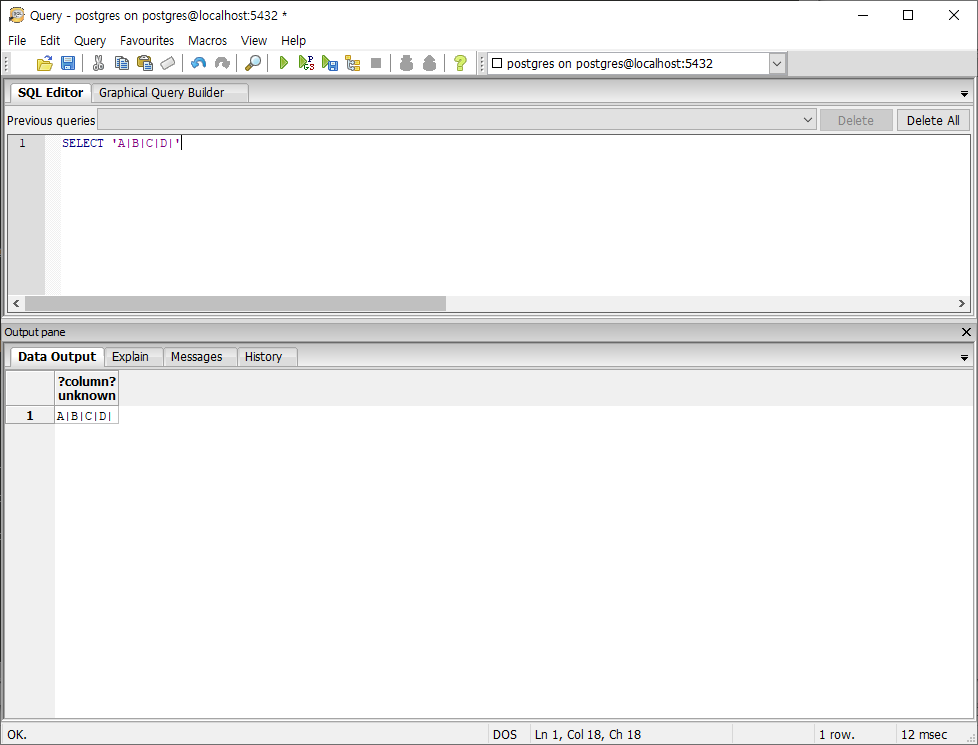Select row header 1 in results
The width and height of the screenshot is (978, 745).
(30, 416)
